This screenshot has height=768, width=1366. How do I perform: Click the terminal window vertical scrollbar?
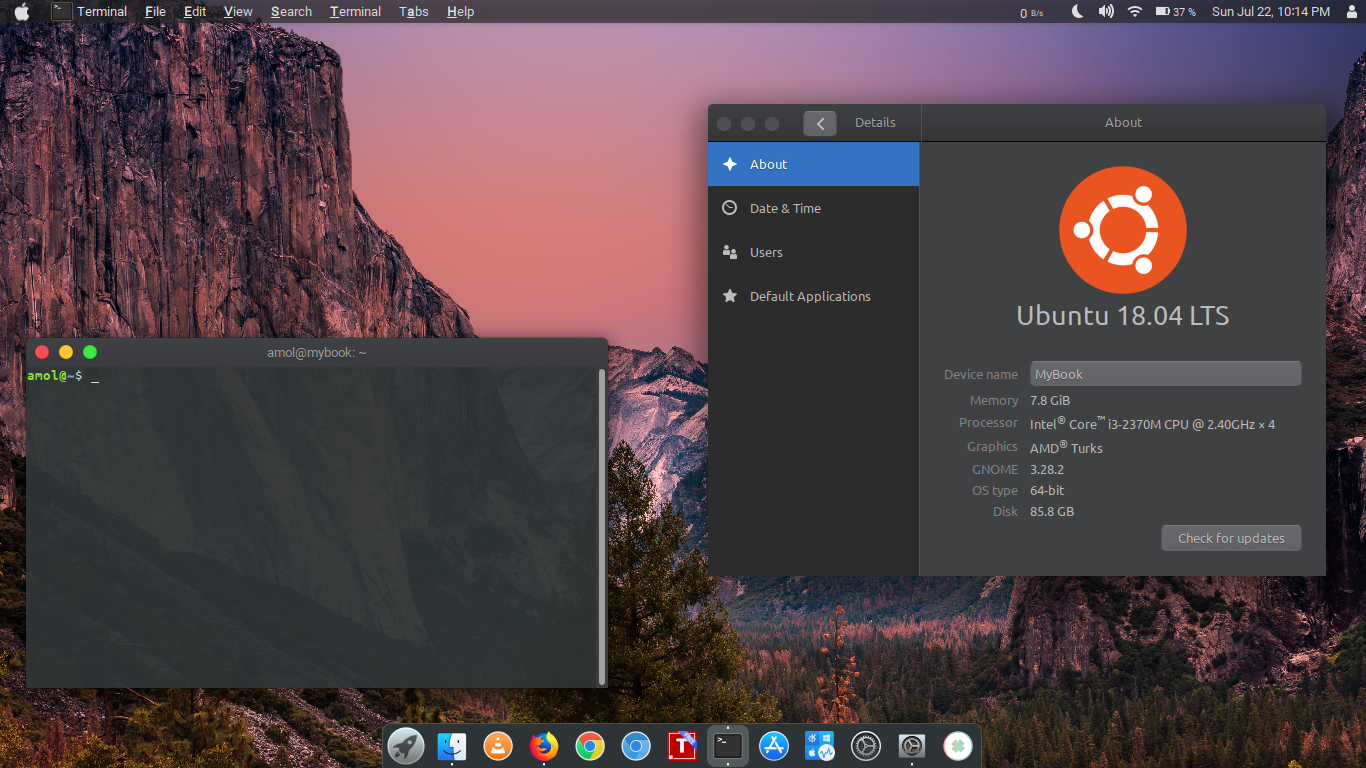click(x=601, y=526)
